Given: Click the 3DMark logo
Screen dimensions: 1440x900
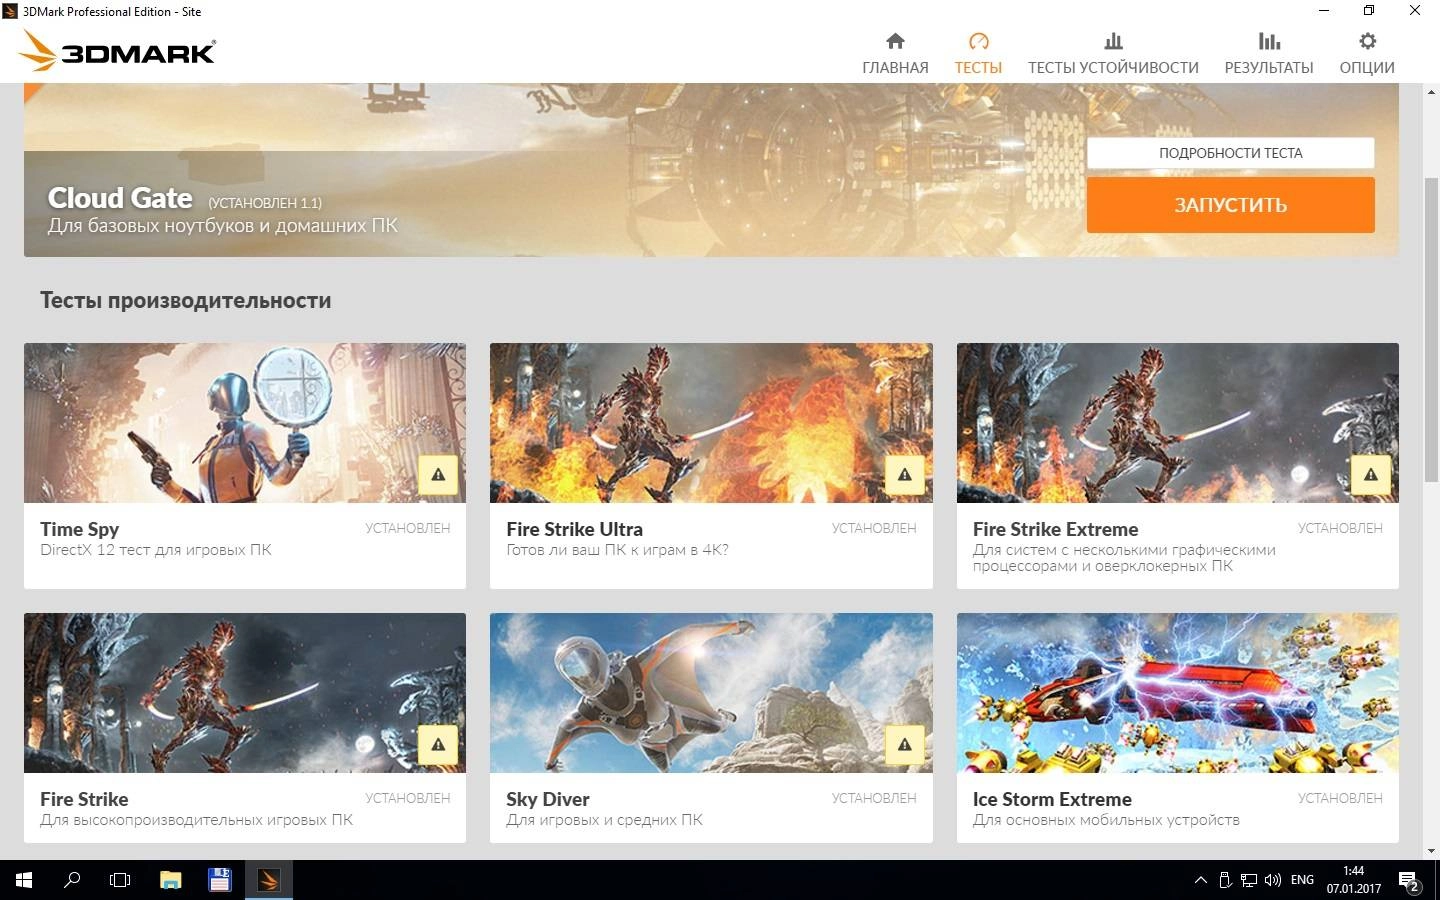Looking at the screenshot, I should tap(118, 51).
